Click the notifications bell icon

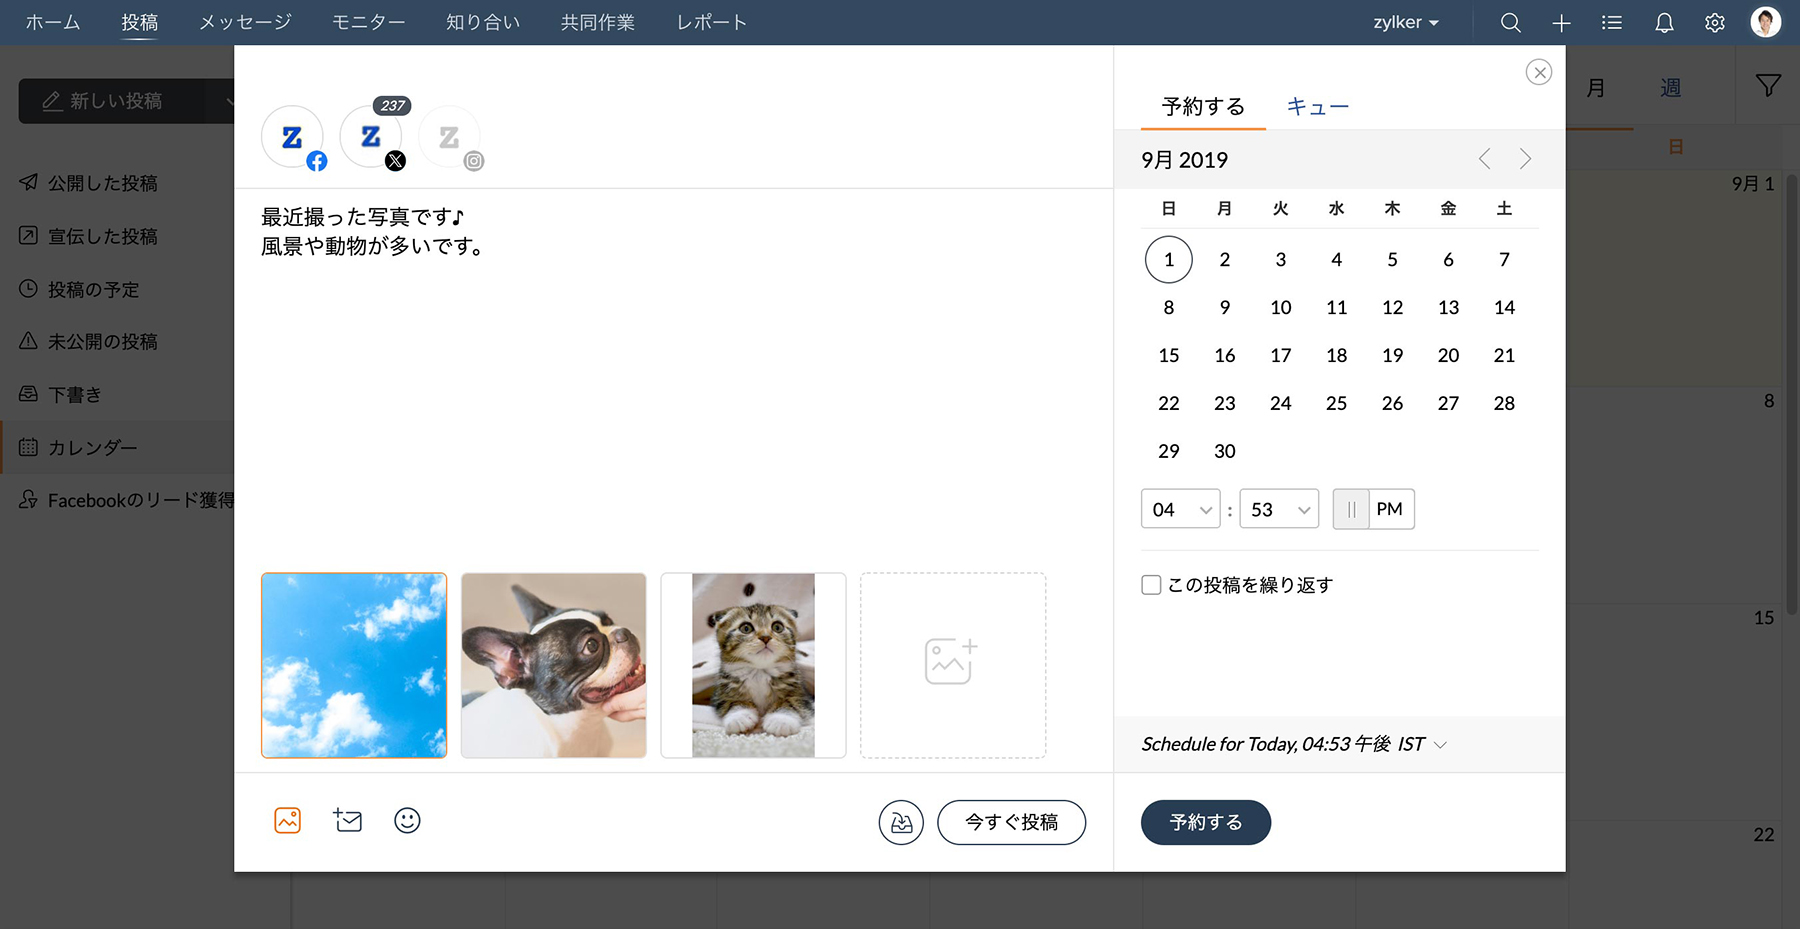tap(1663, 22)
